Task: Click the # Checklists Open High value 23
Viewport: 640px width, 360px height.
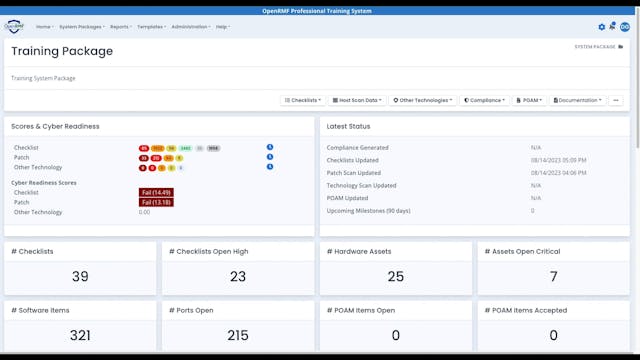Action: pos(238,276)
